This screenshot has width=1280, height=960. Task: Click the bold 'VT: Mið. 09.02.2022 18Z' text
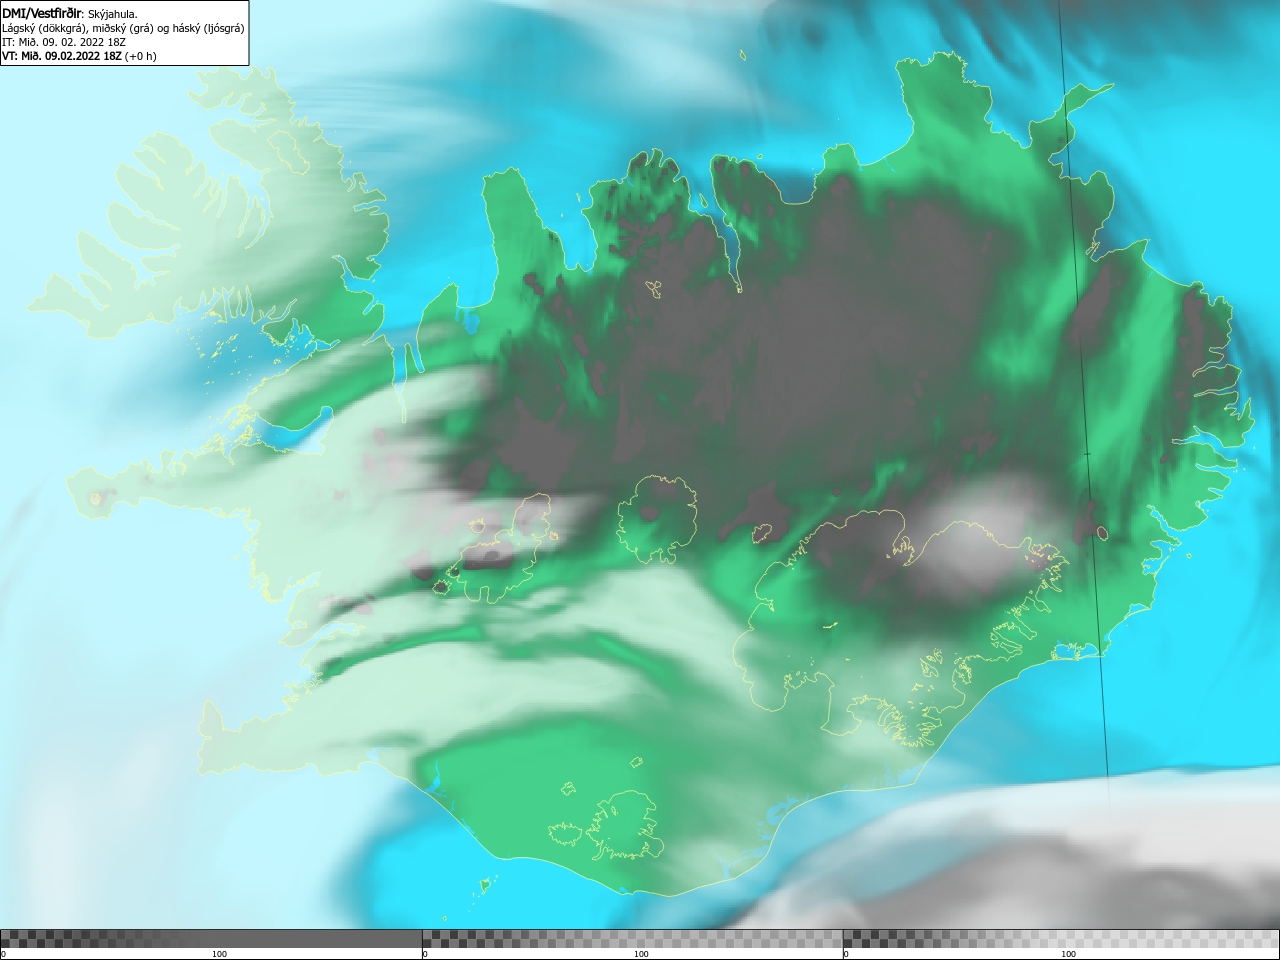point(62,56)
